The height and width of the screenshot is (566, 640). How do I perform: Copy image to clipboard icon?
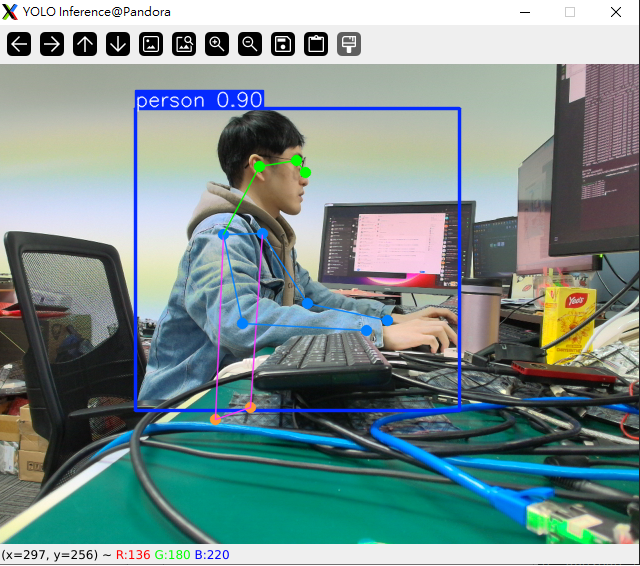pyautogui.click(x=316, y=44)
